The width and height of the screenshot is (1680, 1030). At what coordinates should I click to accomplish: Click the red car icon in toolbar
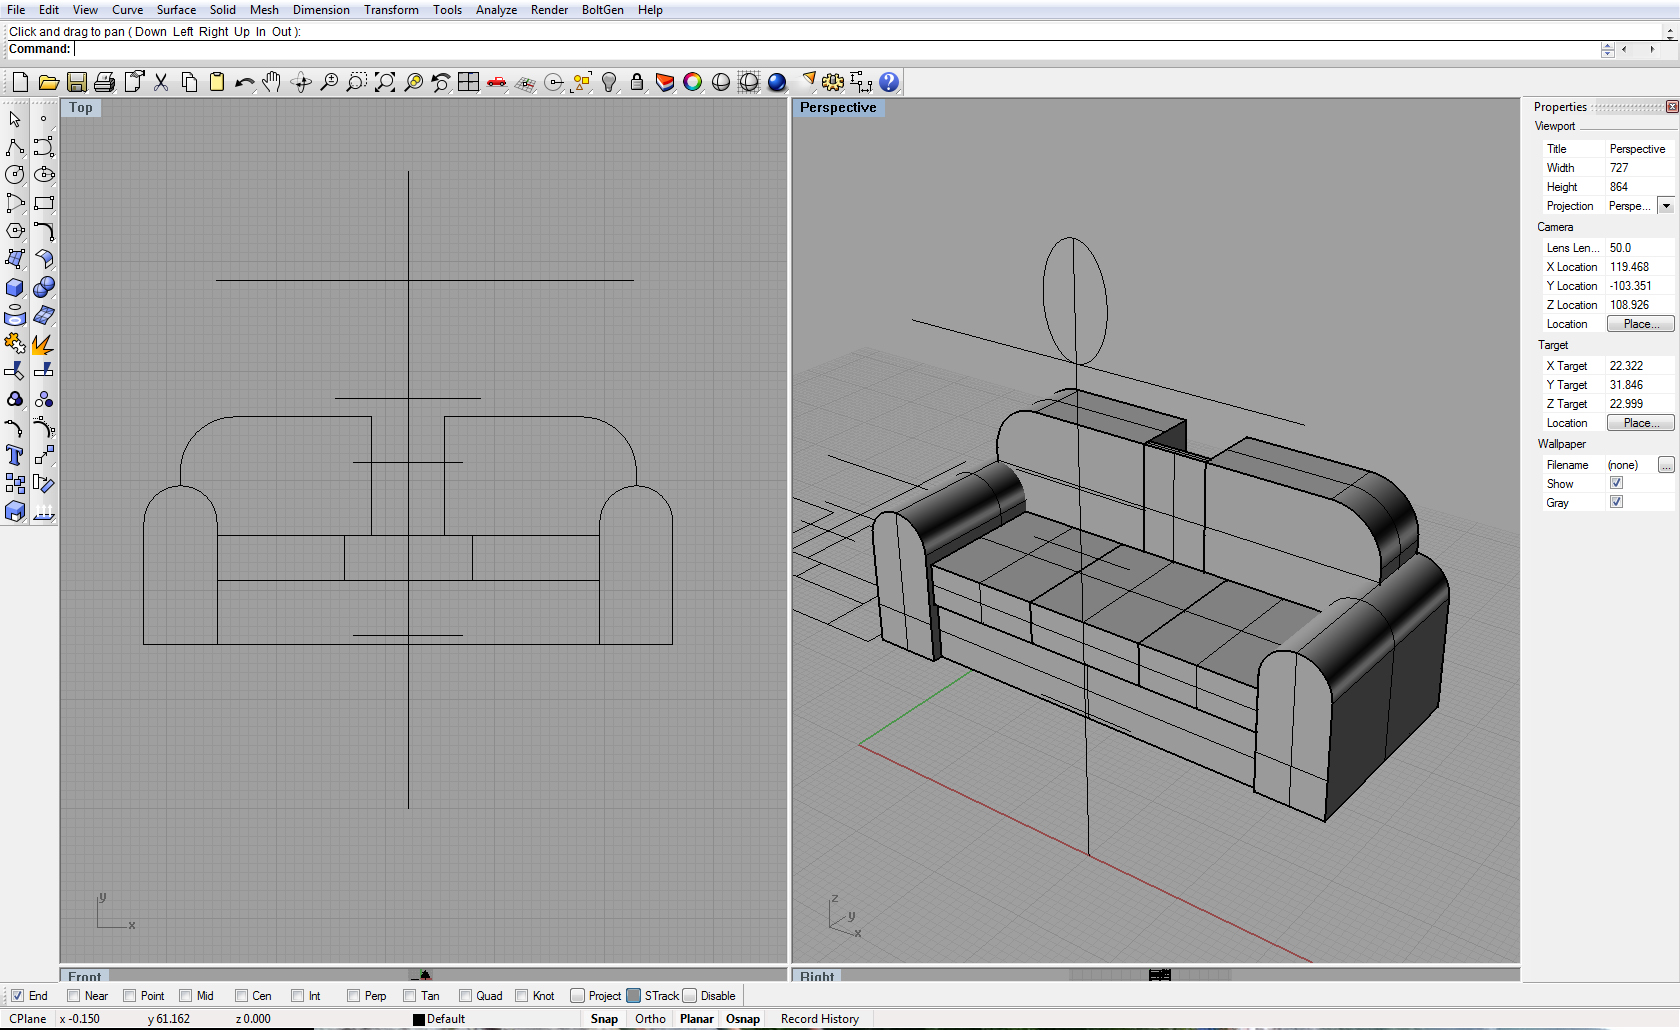(497, 82)
